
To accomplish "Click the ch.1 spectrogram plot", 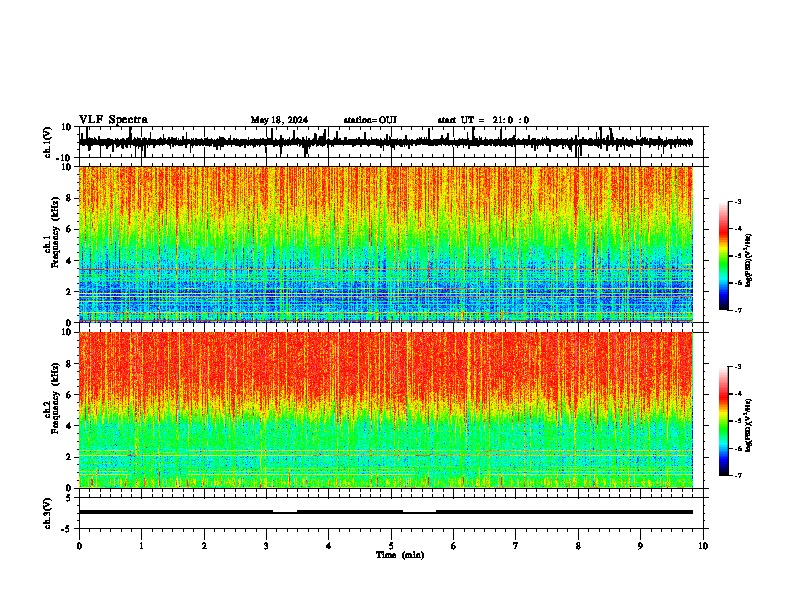I will pyautogui.click(x=386, y=244).
